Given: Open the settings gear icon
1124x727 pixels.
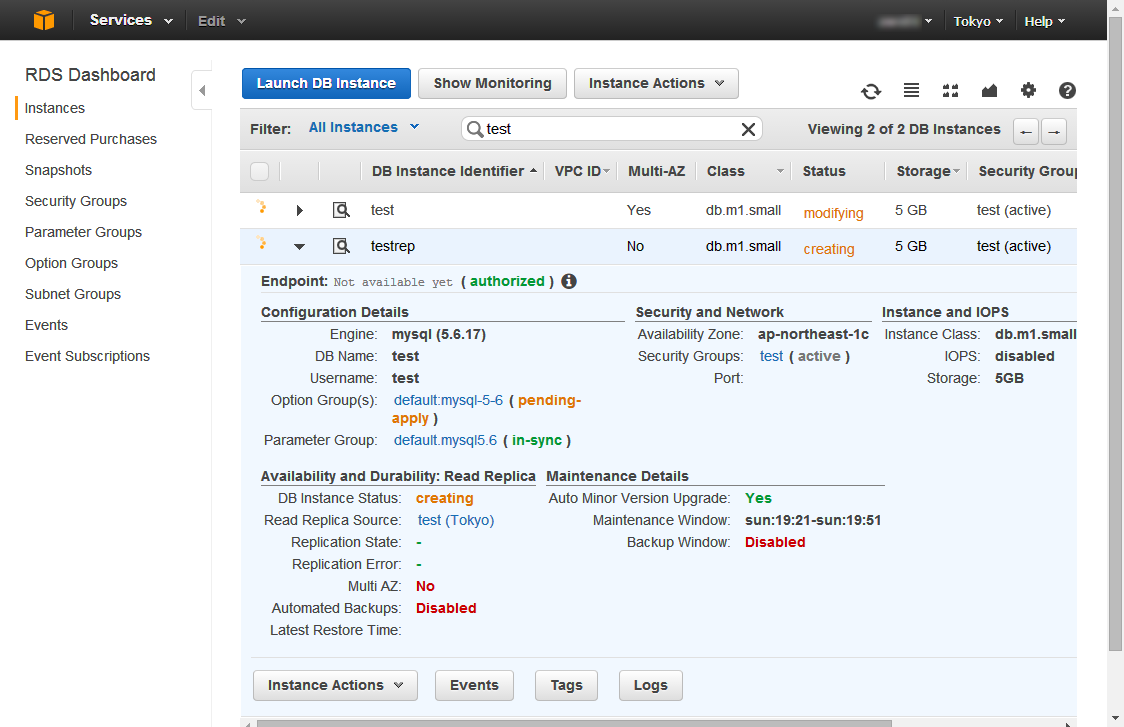Looking at the screenshot, I should pyautogui.click(x=1028, y=90).
